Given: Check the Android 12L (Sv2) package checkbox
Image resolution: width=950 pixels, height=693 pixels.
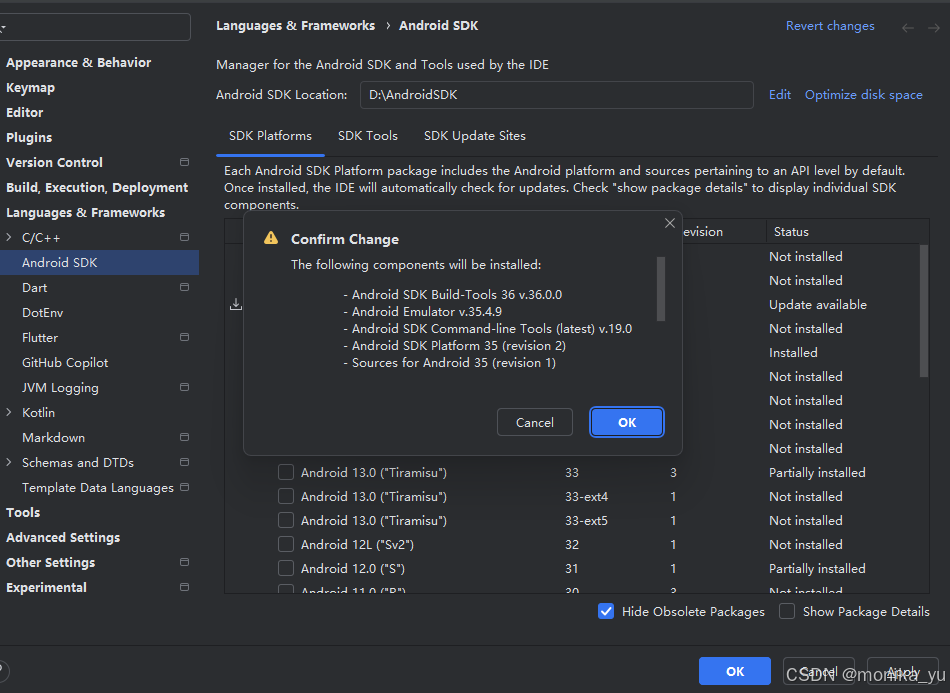Looking at the screenshot, I should coord(286,544).
